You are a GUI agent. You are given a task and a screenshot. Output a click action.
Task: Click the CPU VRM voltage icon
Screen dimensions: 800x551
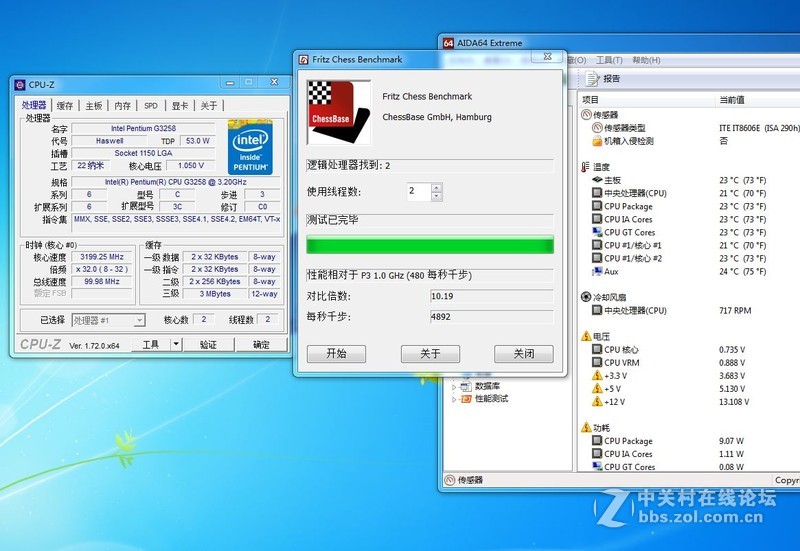[597, 362]
